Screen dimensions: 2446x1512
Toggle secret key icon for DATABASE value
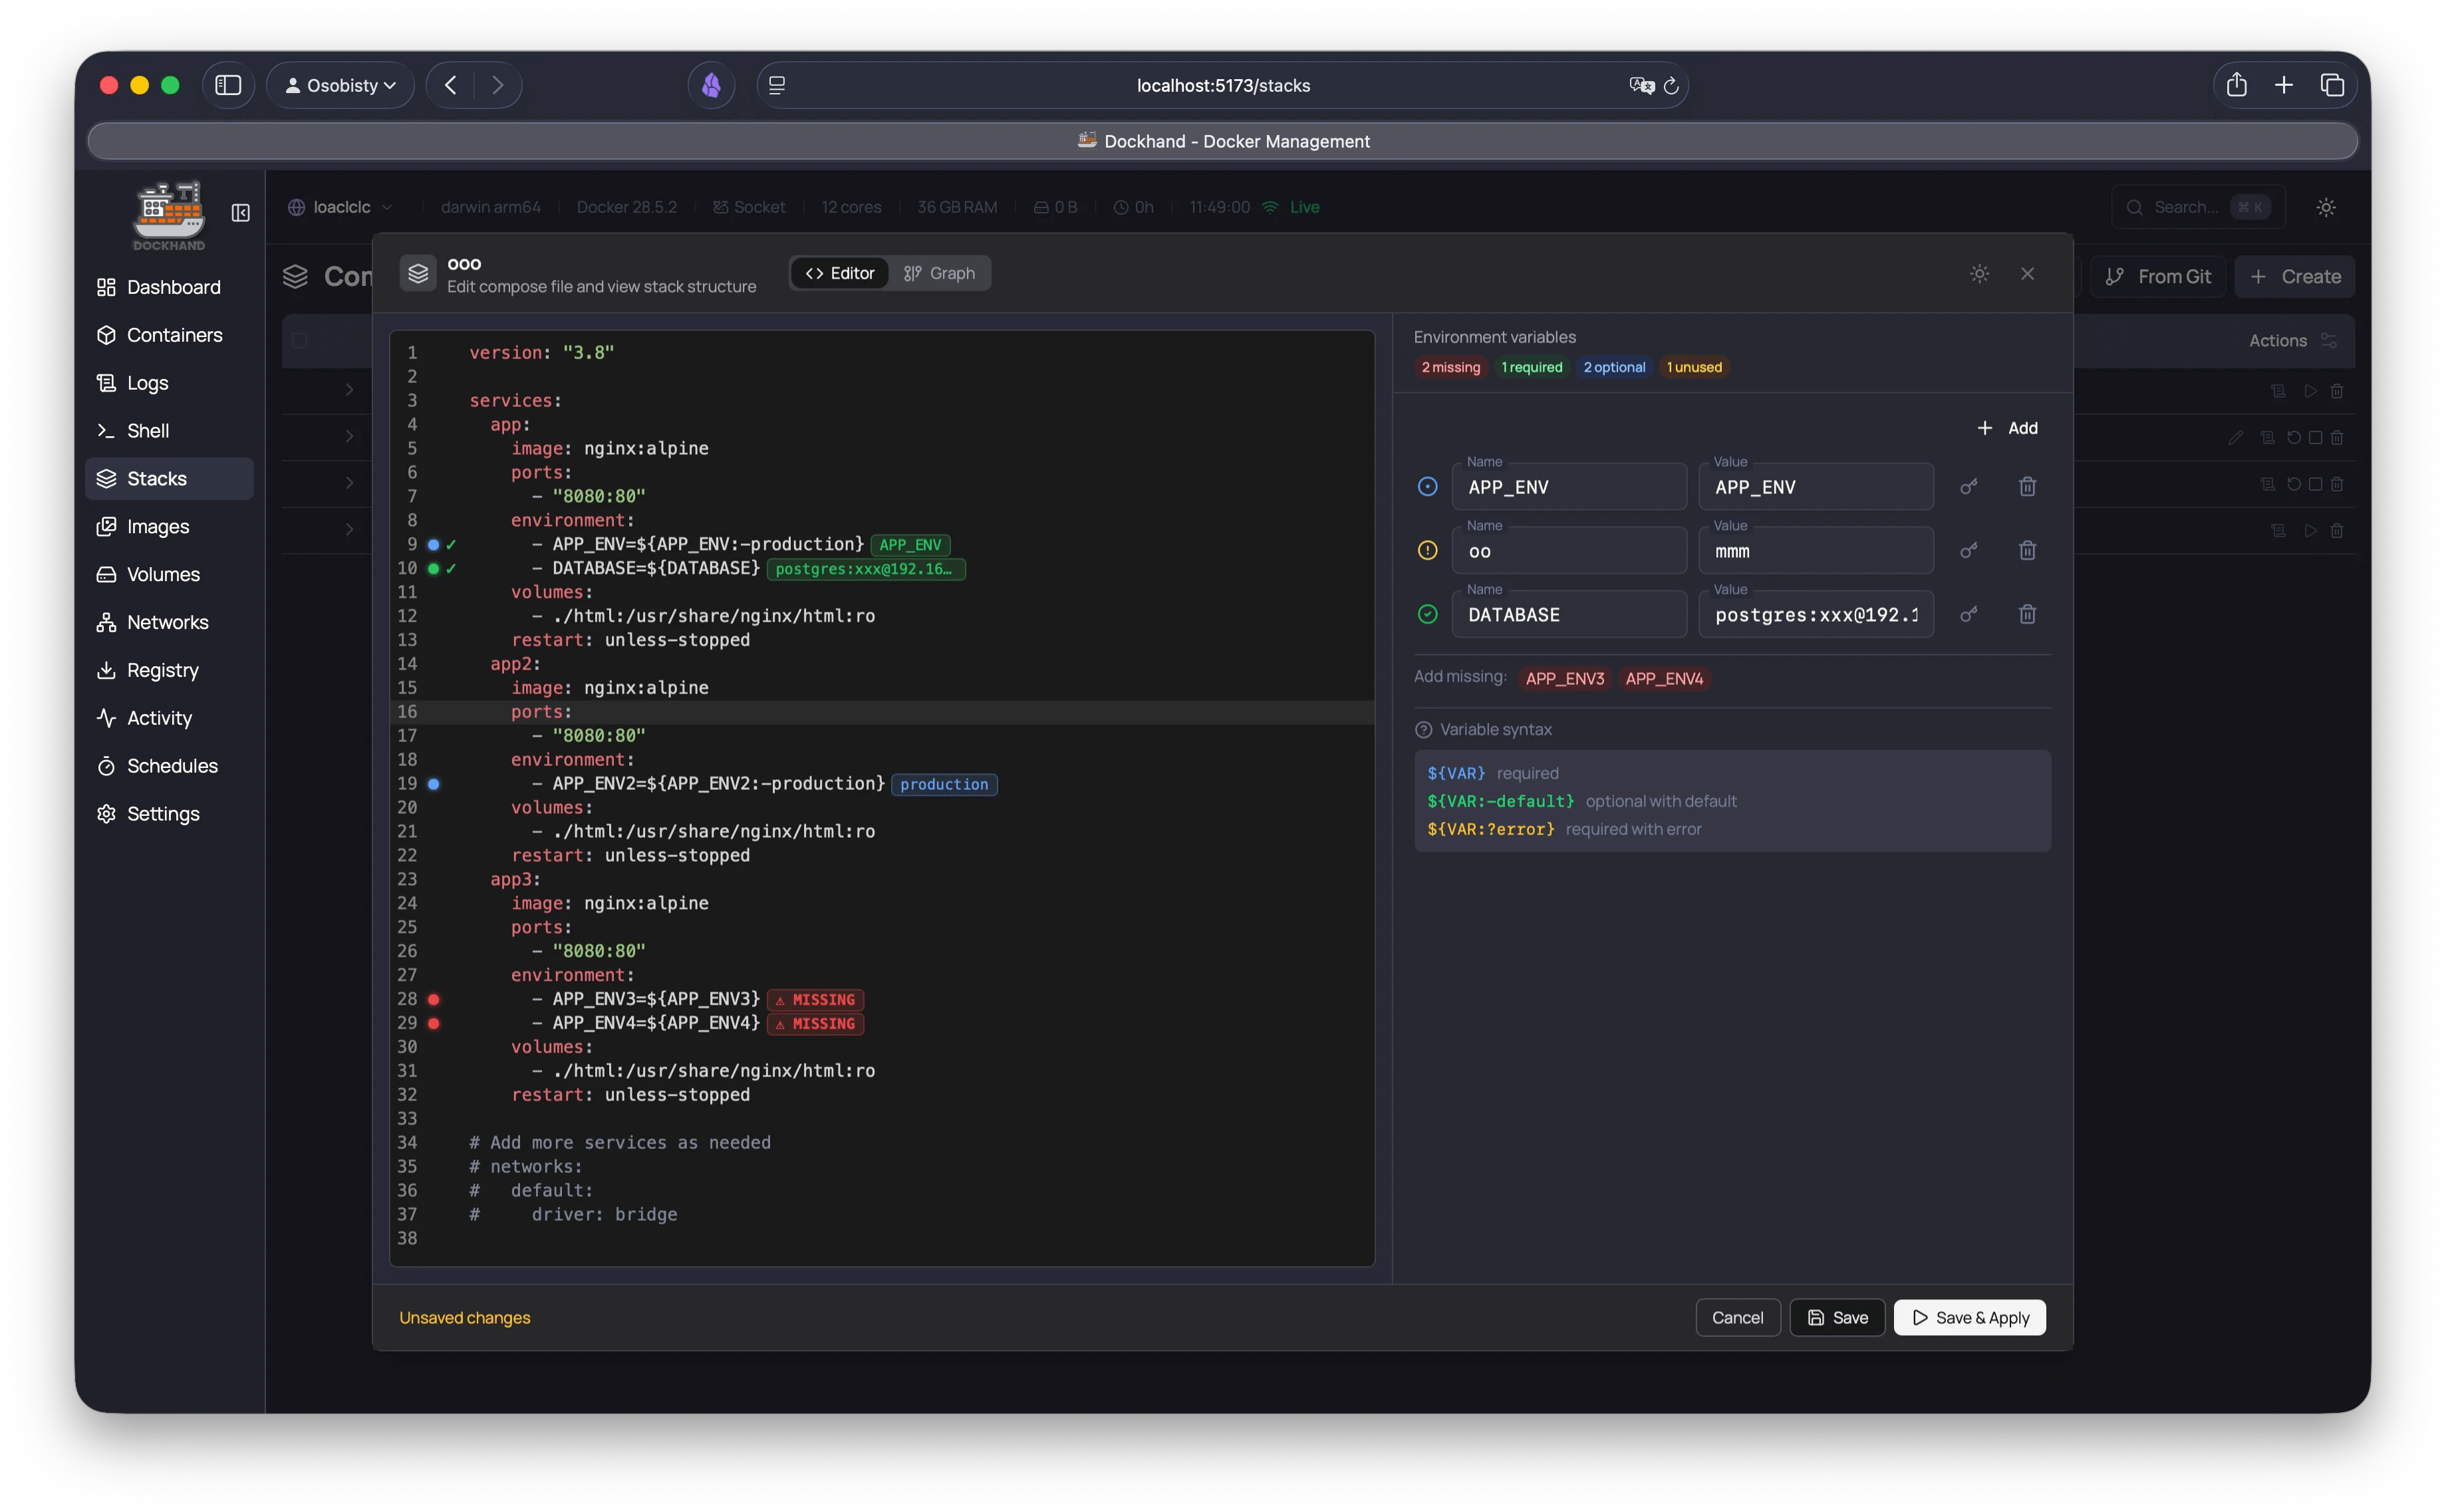1968,614
